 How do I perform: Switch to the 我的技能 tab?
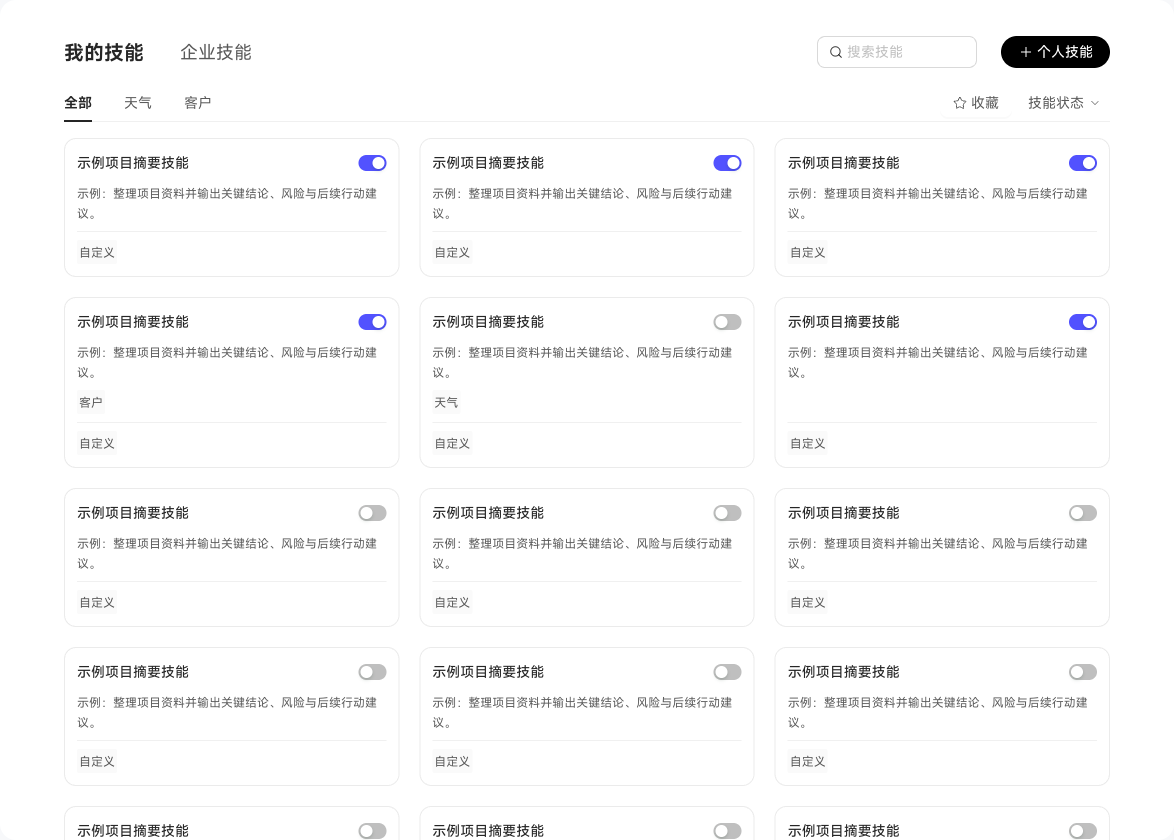tap(104, 52)
